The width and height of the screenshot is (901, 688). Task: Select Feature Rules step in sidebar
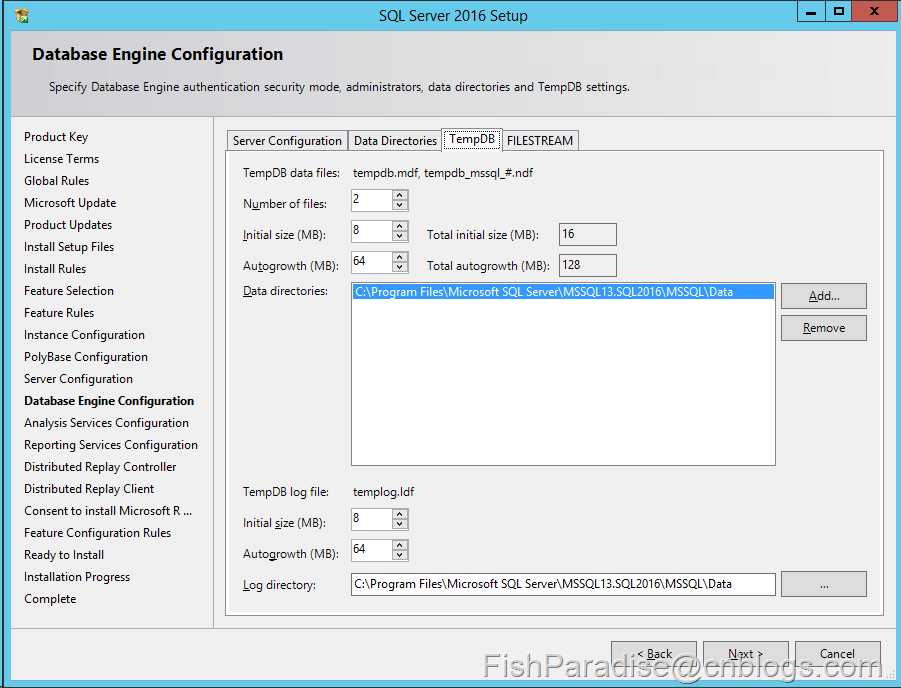point(59,313)
